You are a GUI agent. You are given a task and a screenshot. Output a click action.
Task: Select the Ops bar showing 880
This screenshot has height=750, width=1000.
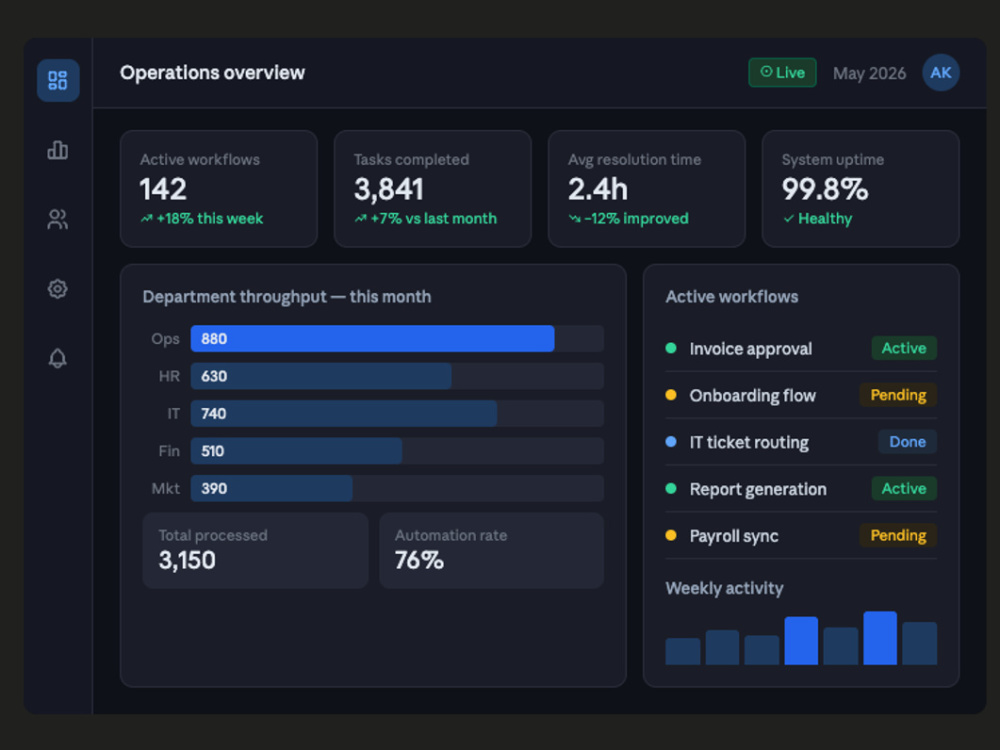(x=372, y=339)
